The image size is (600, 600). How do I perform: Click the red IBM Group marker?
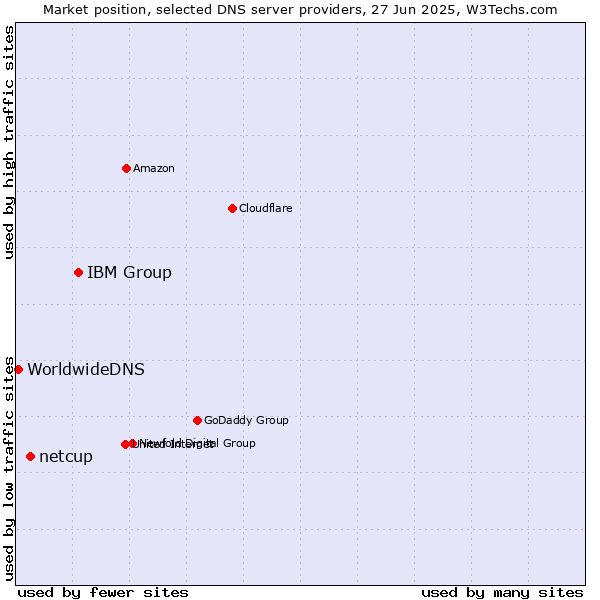(78, 272)
